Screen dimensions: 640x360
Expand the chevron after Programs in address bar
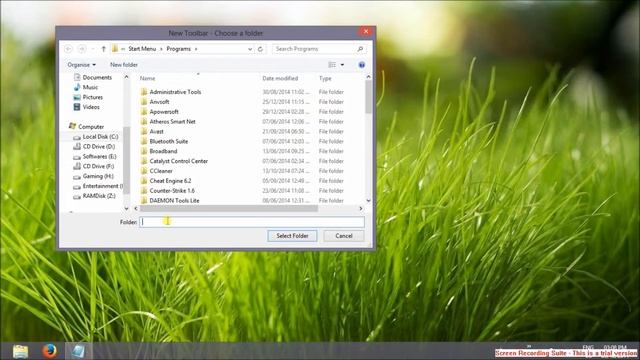tap(196, 49)
